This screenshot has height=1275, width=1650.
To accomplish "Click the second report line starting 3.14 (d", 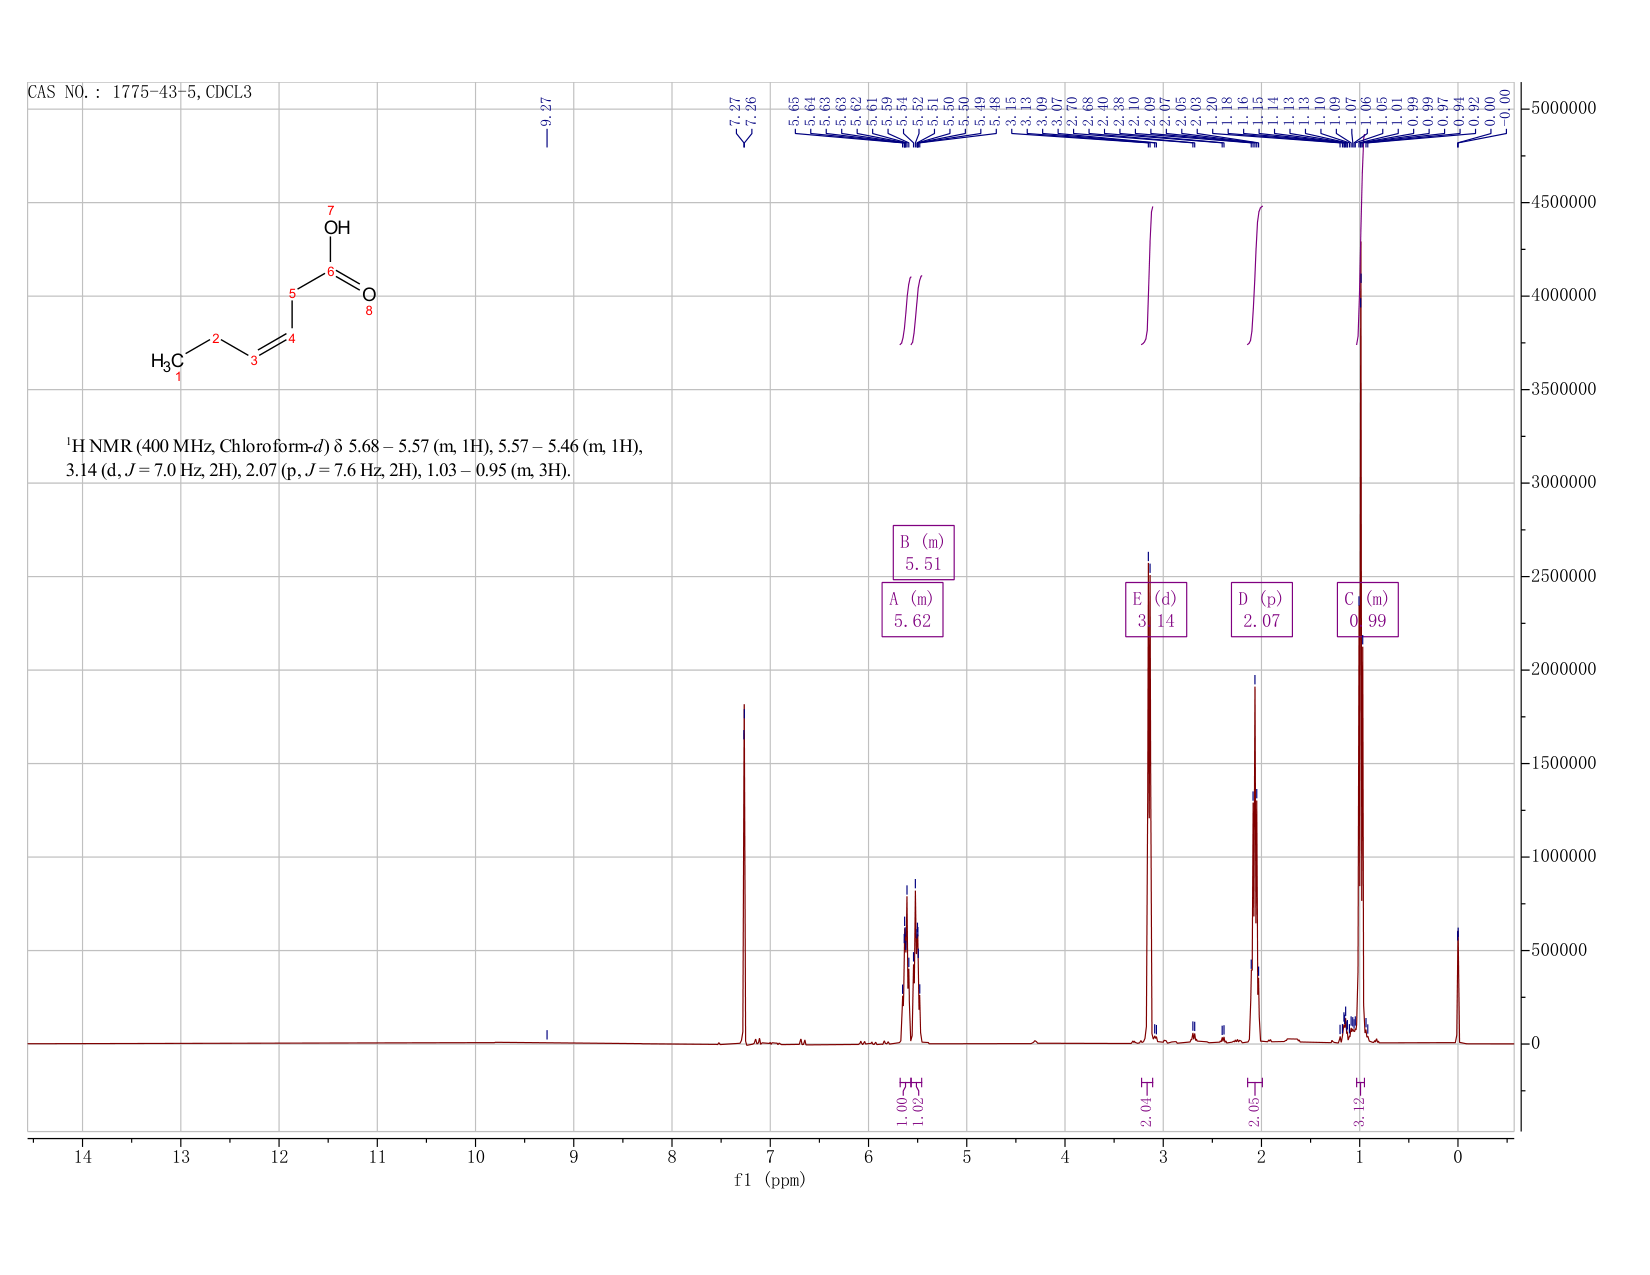I will tap(319, 470).
